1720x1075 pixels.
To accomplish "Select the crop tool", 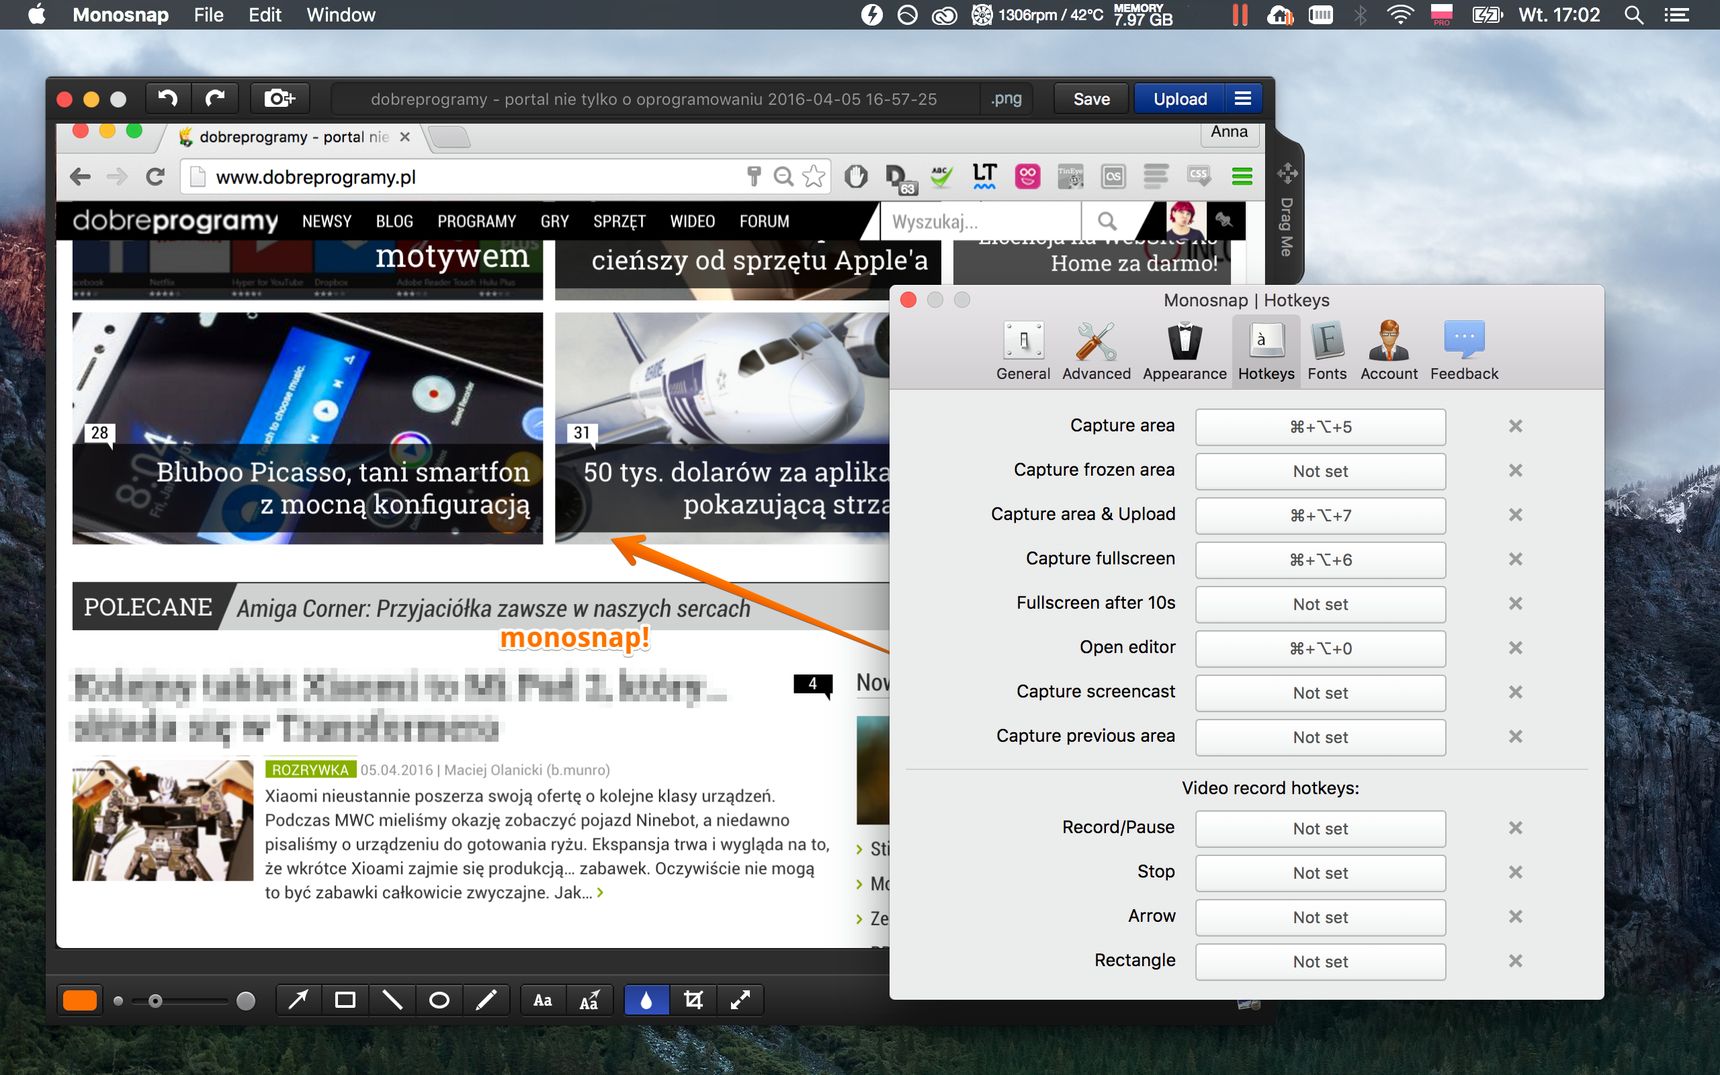I will click(x=693, y=1000).
